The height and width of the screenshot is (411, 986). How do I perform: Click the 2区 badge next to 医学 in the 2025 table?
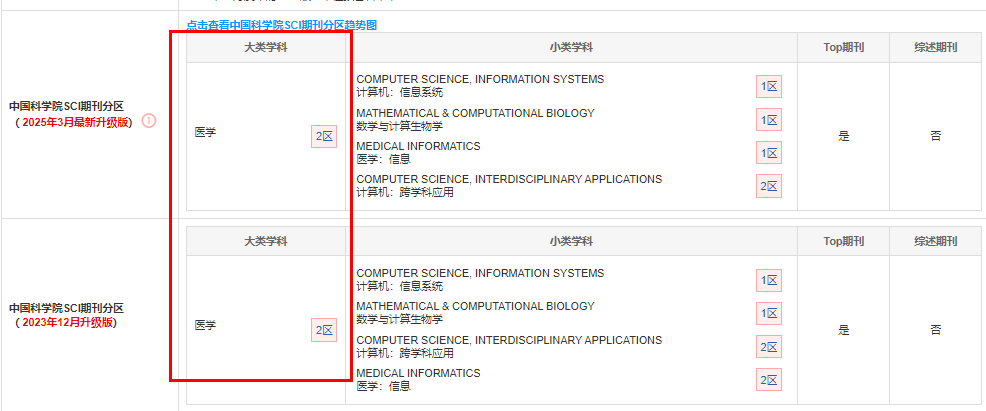pos(324,136)
